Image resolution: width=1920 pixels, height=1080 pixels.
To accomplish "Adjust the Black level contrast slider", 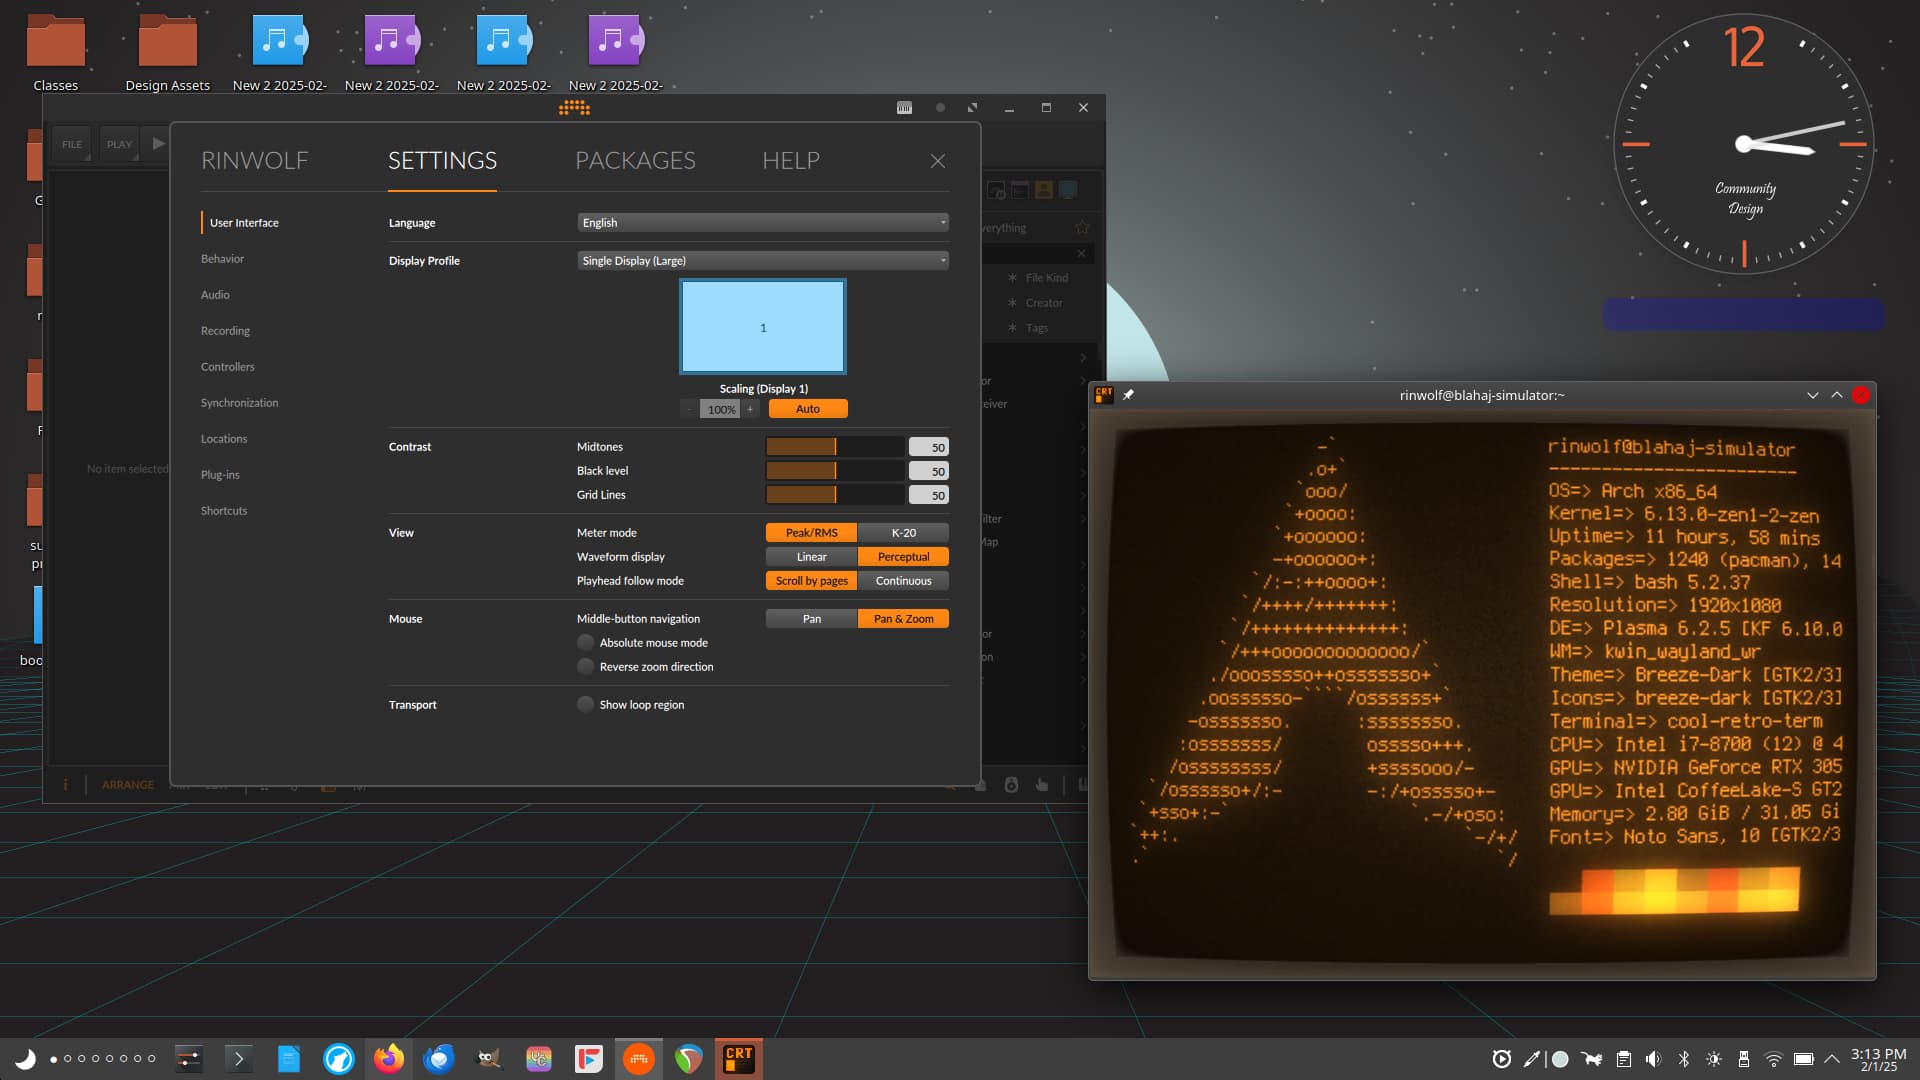I will point(835,471).
